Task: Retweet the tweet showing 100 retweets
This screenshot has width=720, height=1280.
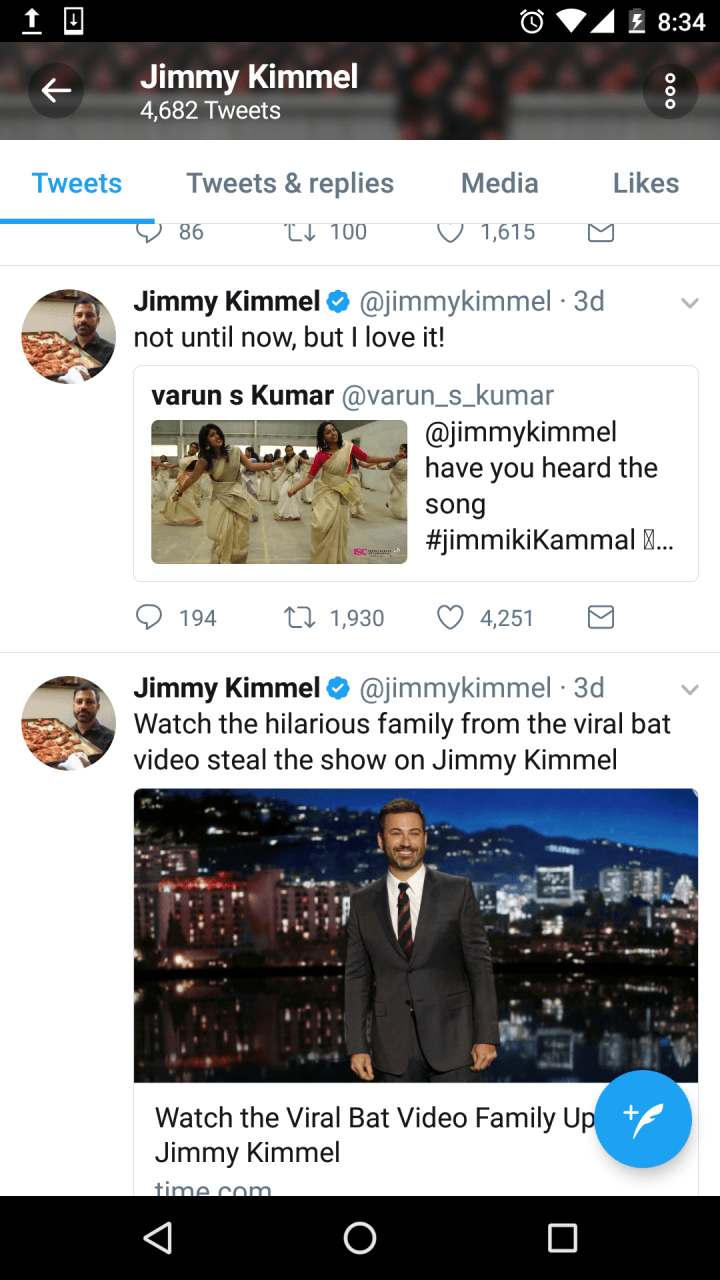Action: [x=299, y=233]
